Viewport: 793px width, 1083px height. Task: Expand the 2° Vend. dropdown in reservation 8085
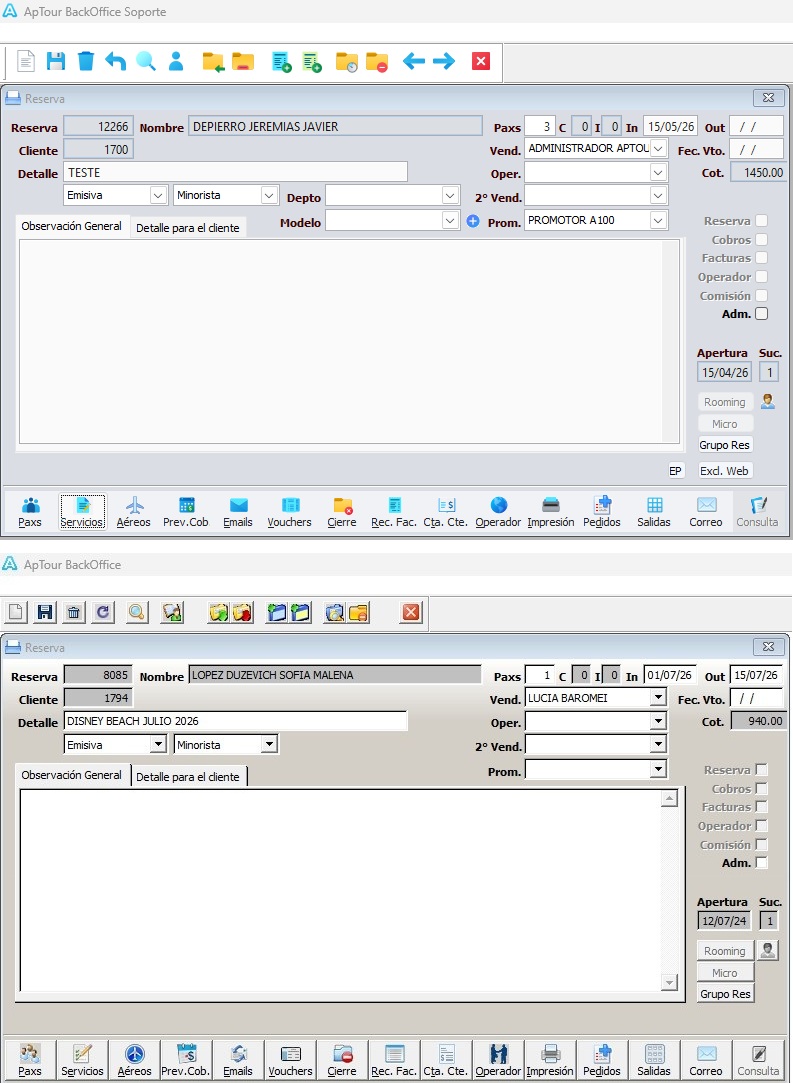pyautogui.click(x=658, y=745)
